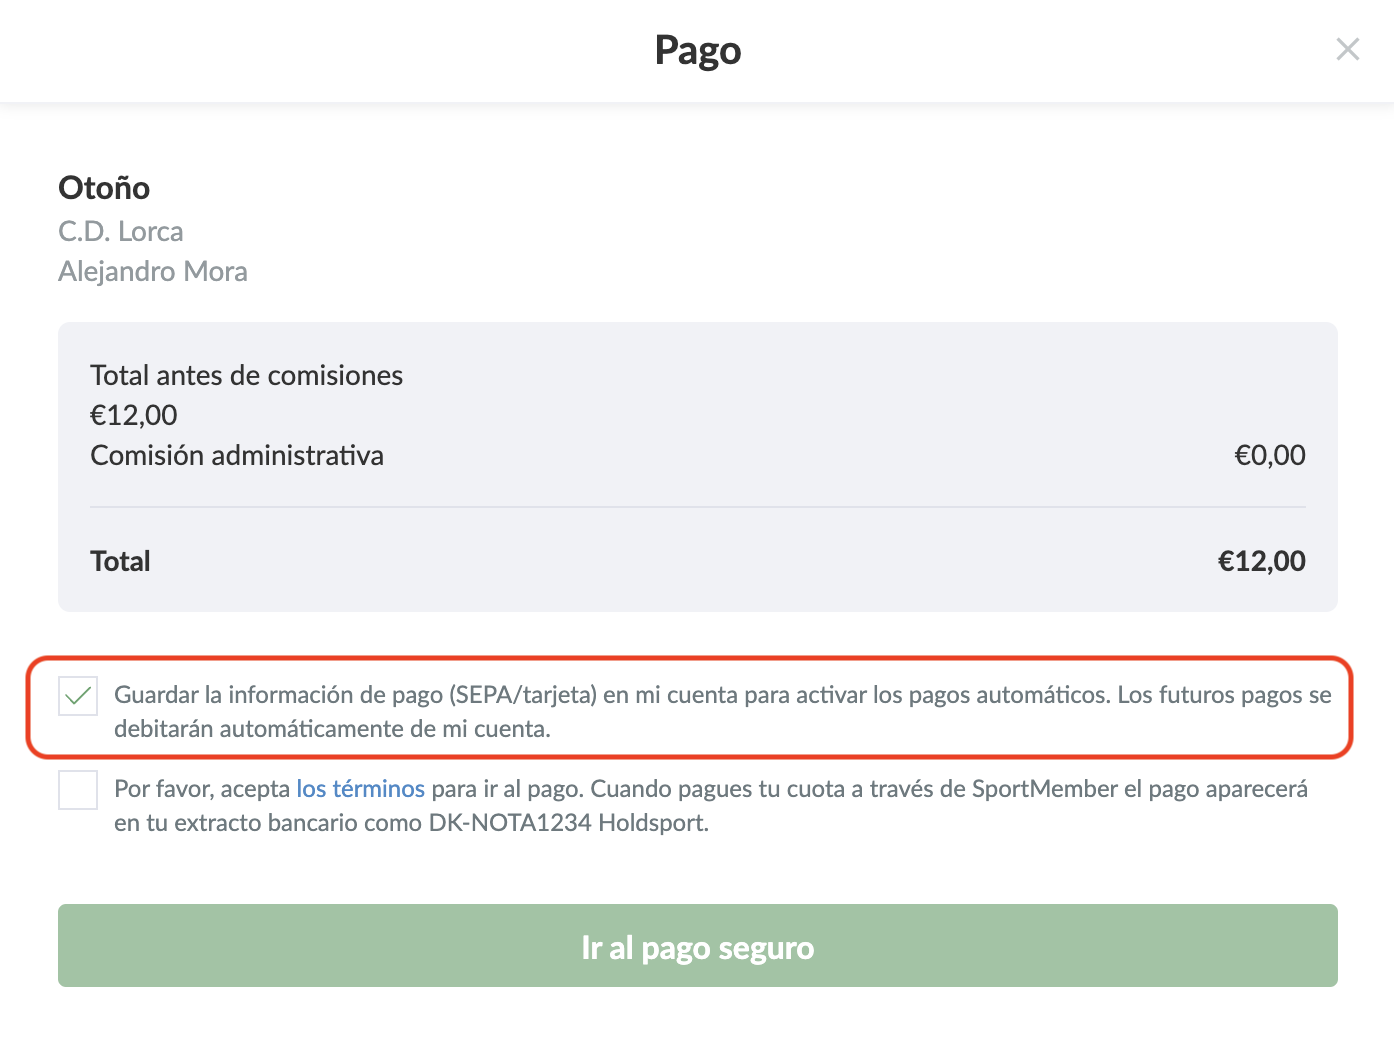1394x1042 pixels.
Task: Close the Pago dialog
Action: click(x=1347, y=49)
